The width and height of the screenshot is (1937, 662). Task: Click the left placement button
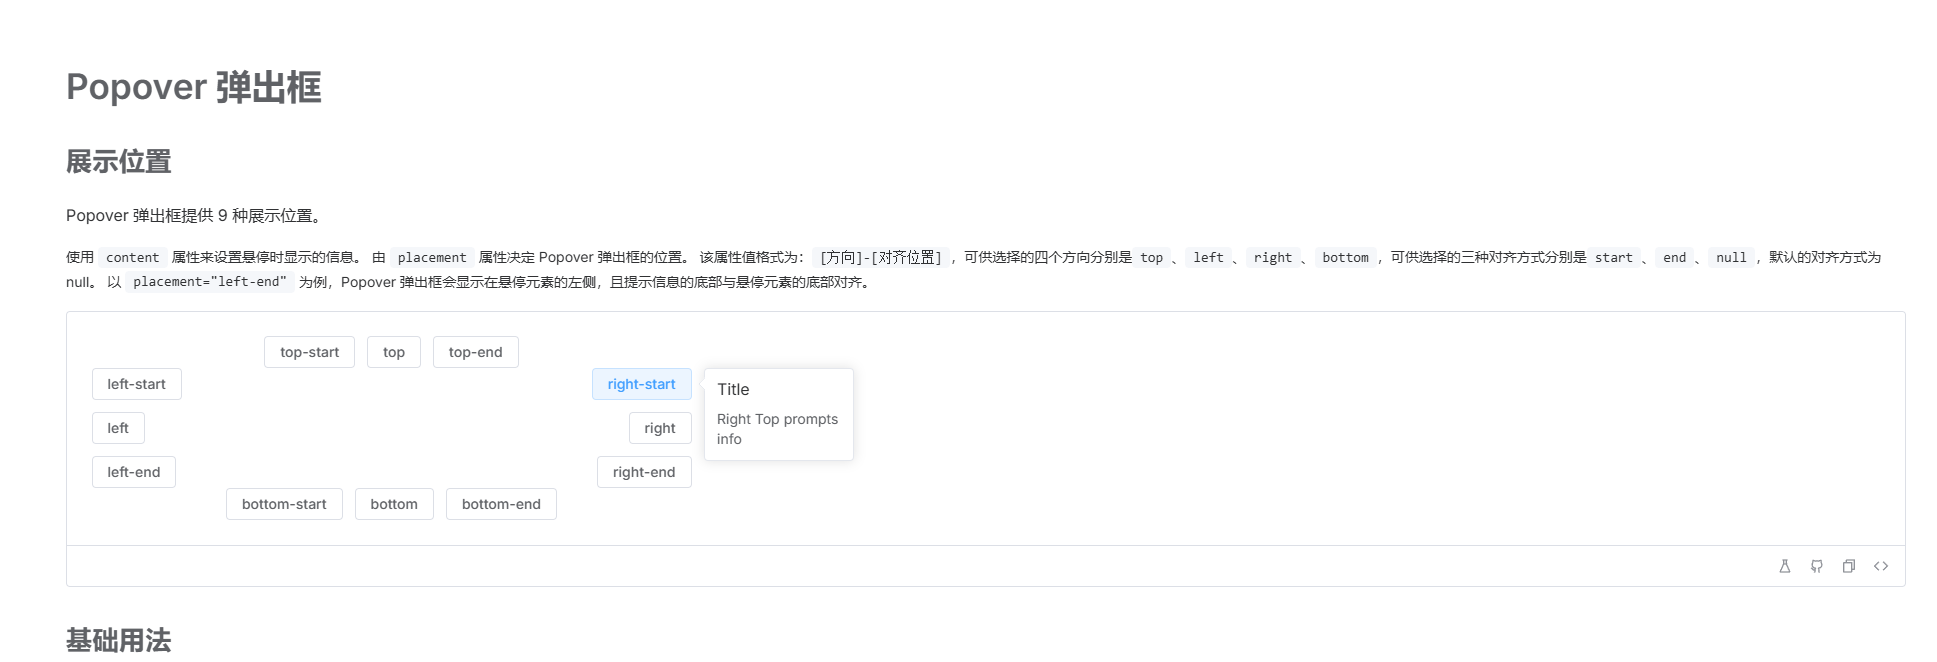pos(118,428)
